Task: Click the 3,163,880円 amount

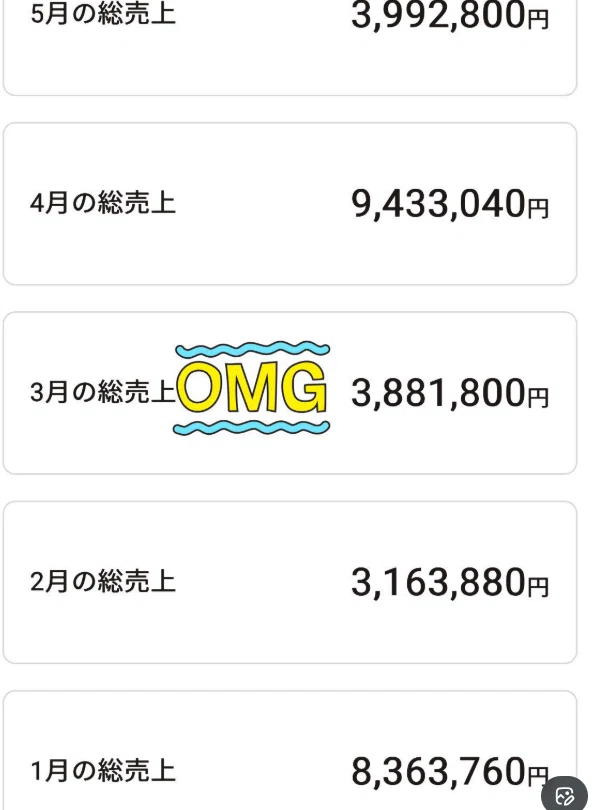Action: (x=450, y=582)
